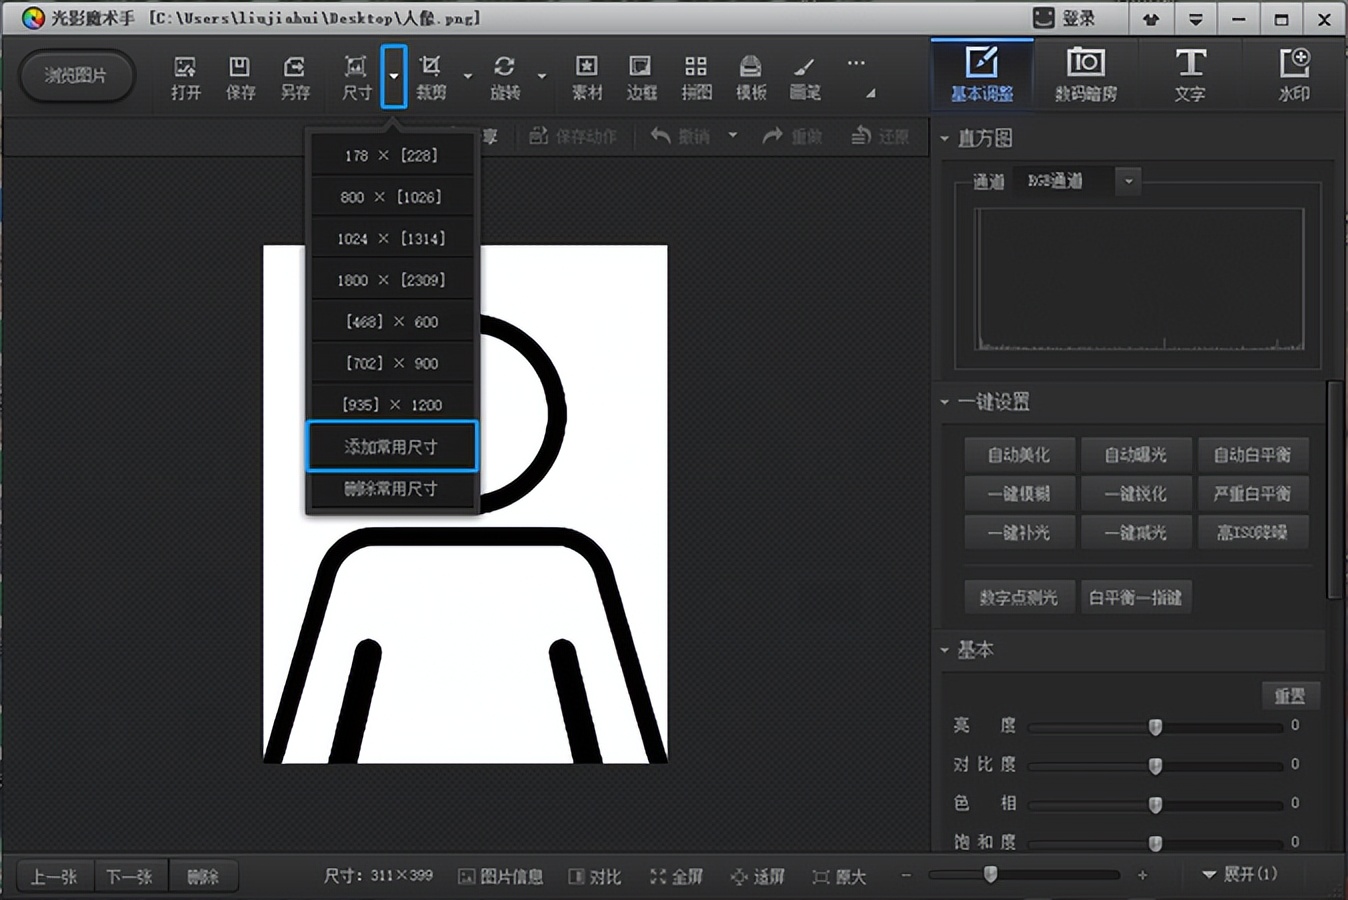Open the 边框 (Border) tool icon

click(641, 77)
